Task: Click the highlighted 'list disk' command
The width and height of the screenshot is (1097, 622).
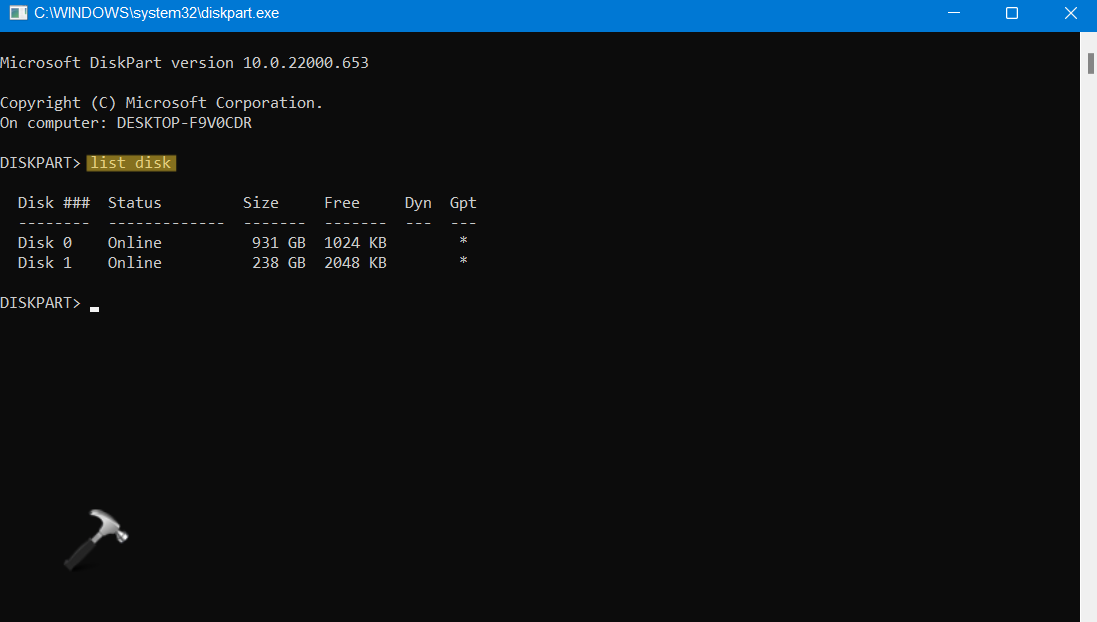Action: 131,163
